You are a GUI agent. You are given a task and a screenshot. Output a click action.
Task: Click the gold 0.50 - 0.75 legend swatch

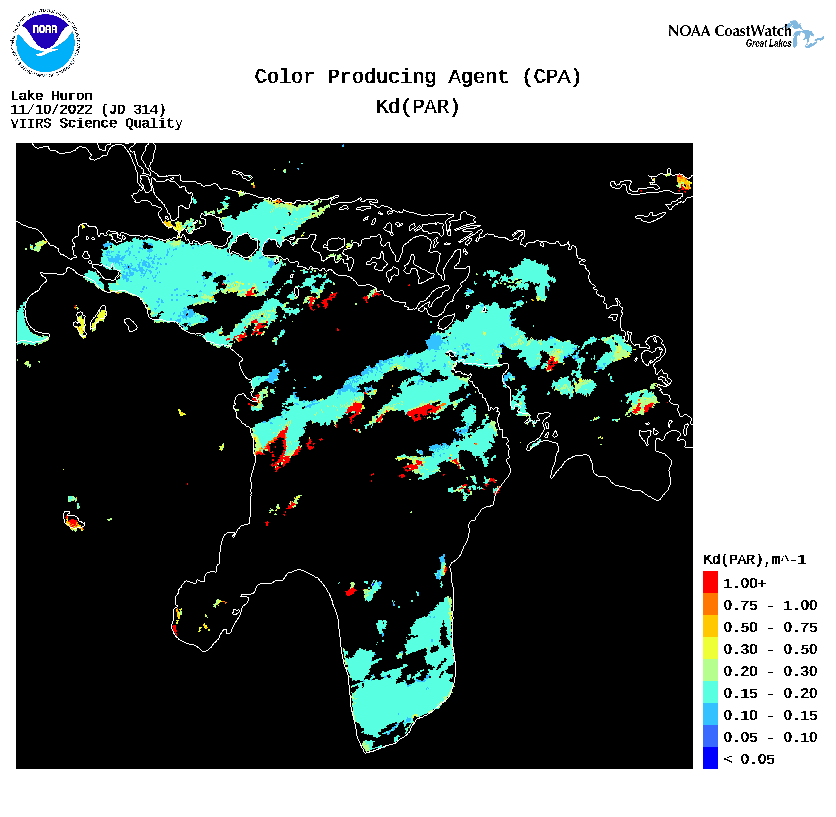710,626
